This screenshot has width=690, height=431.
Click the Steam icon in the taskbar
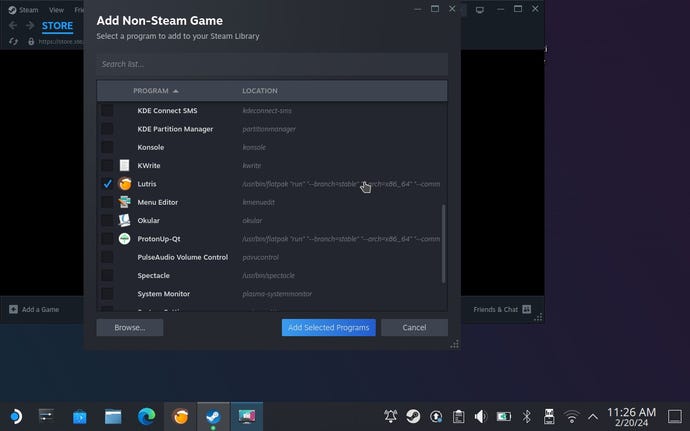tap(213, 416)
